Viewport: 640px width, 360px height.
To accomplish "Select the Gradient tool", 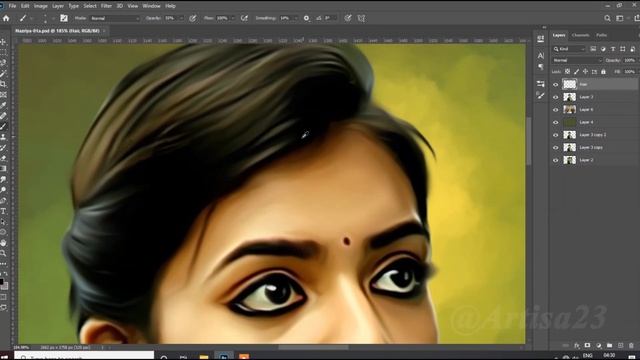I will pos(3,169).
